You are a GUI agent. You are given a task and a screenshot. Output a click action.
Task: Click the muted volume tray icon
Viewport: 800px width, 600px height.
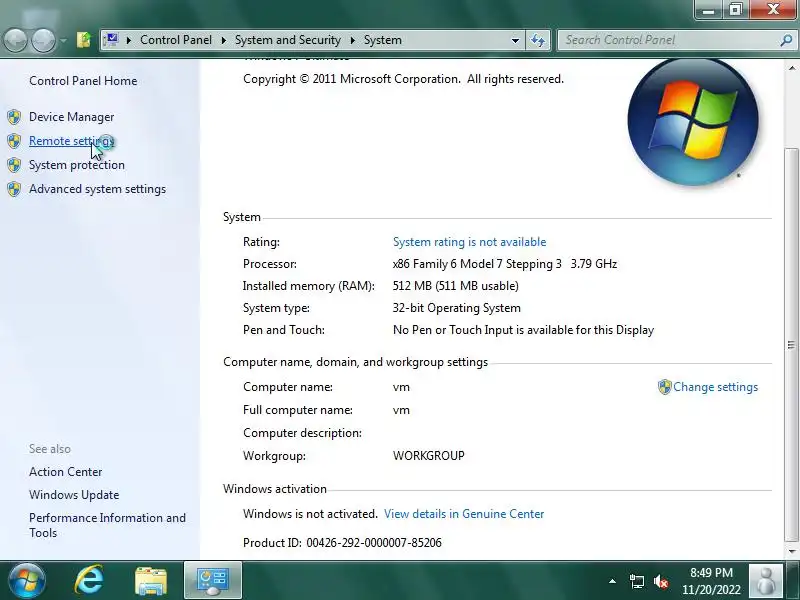point(661,581)
